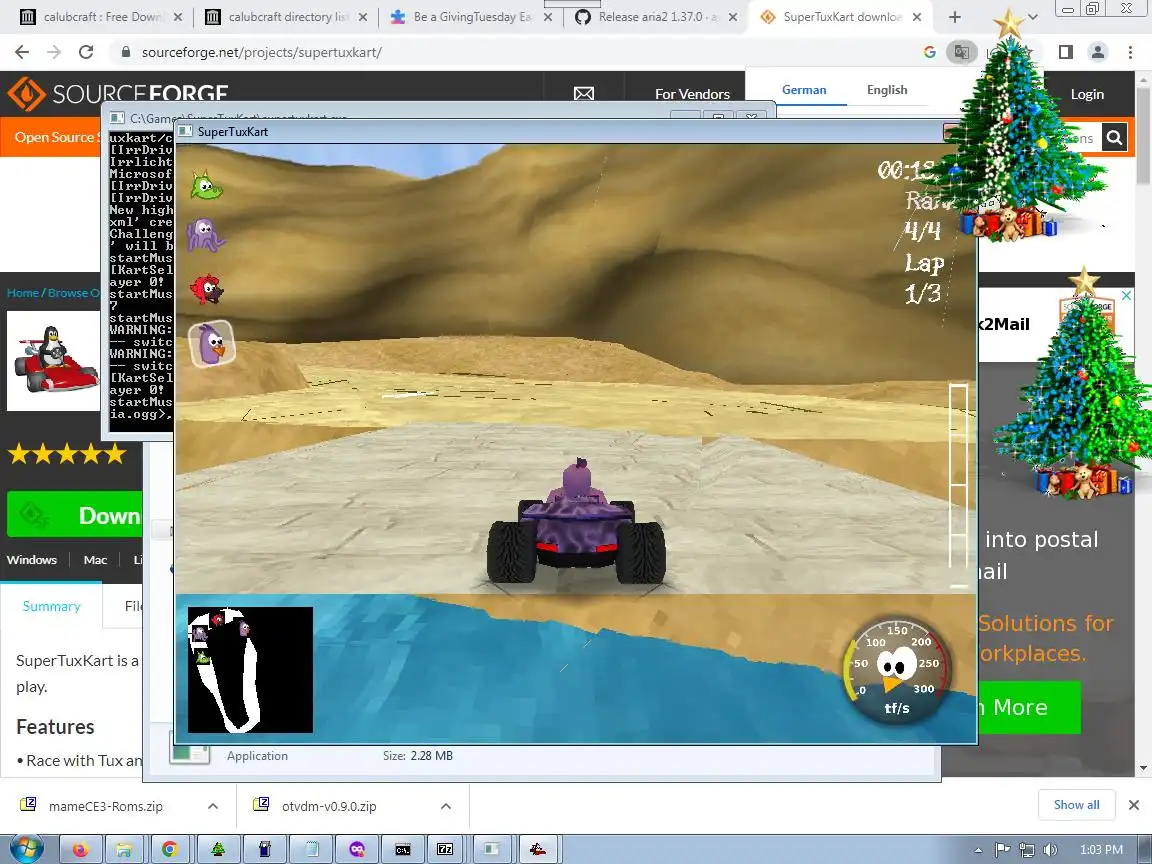Open 7-Zip from the taskbar
The image size is (1152, 864).
(x=445, y=849)
